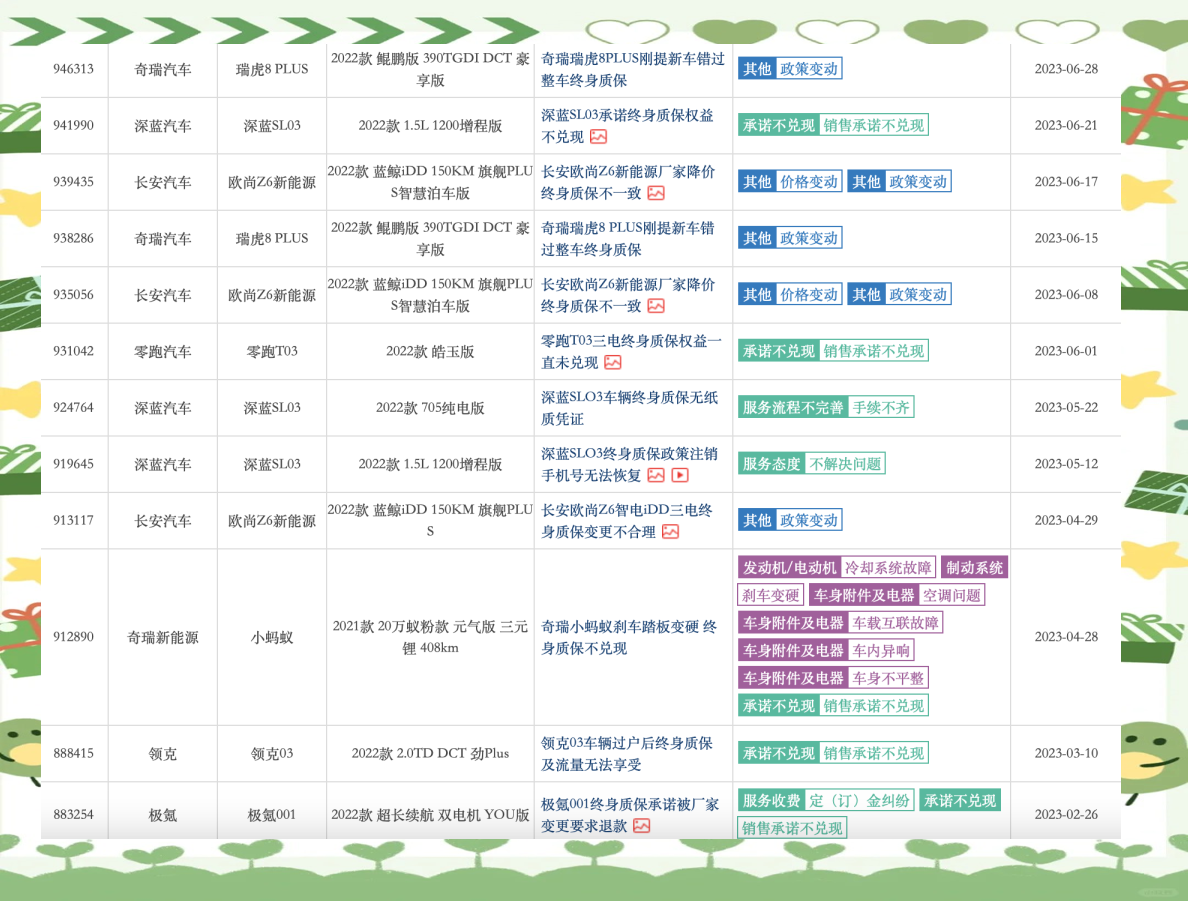The image size is (1188, 901).
Task: Click 政策变动 tag in row 935056
Action: [918, 295]
